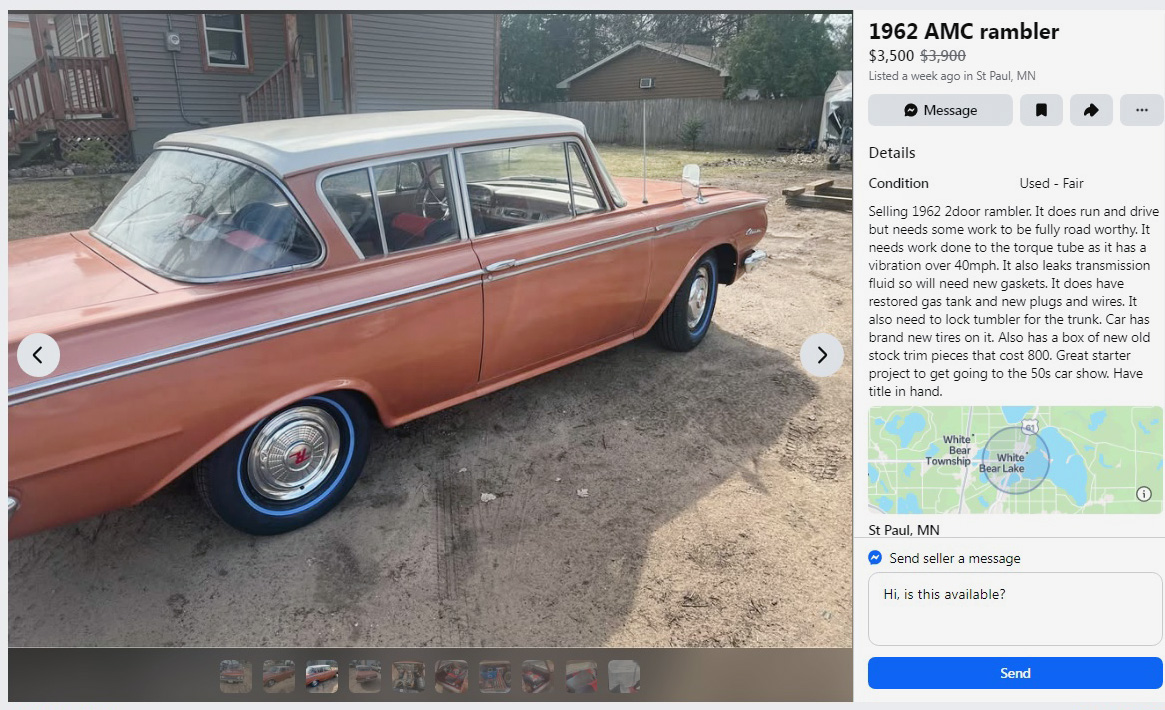
Task: Go to the previous photo
Action: coord(38,355)
